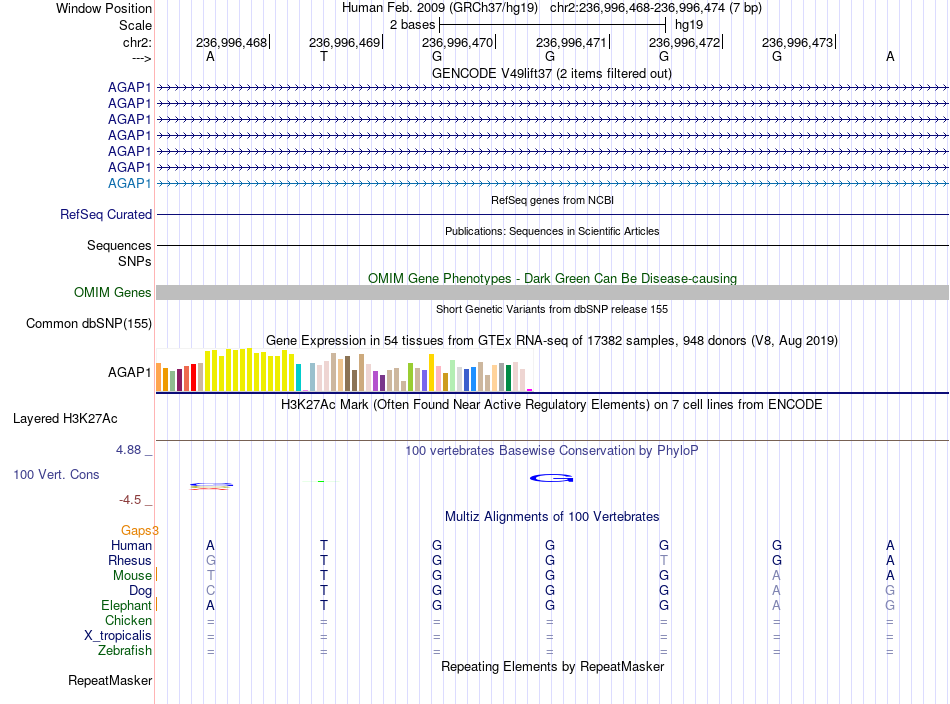Select the chr2: ruler label

point(137,42)
